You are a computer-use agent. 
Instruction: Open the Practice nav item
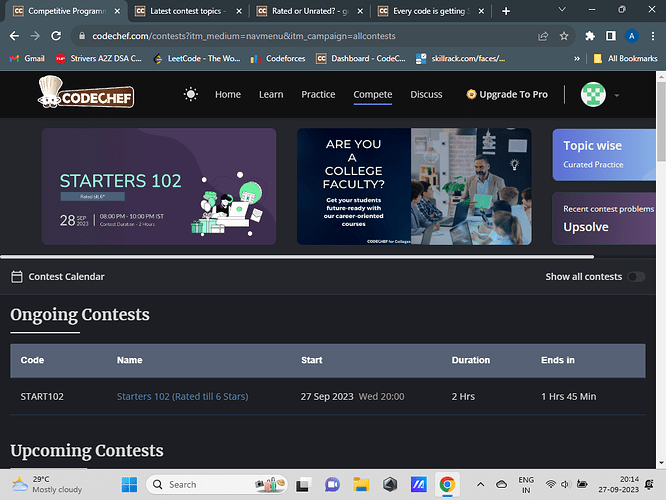318,94
